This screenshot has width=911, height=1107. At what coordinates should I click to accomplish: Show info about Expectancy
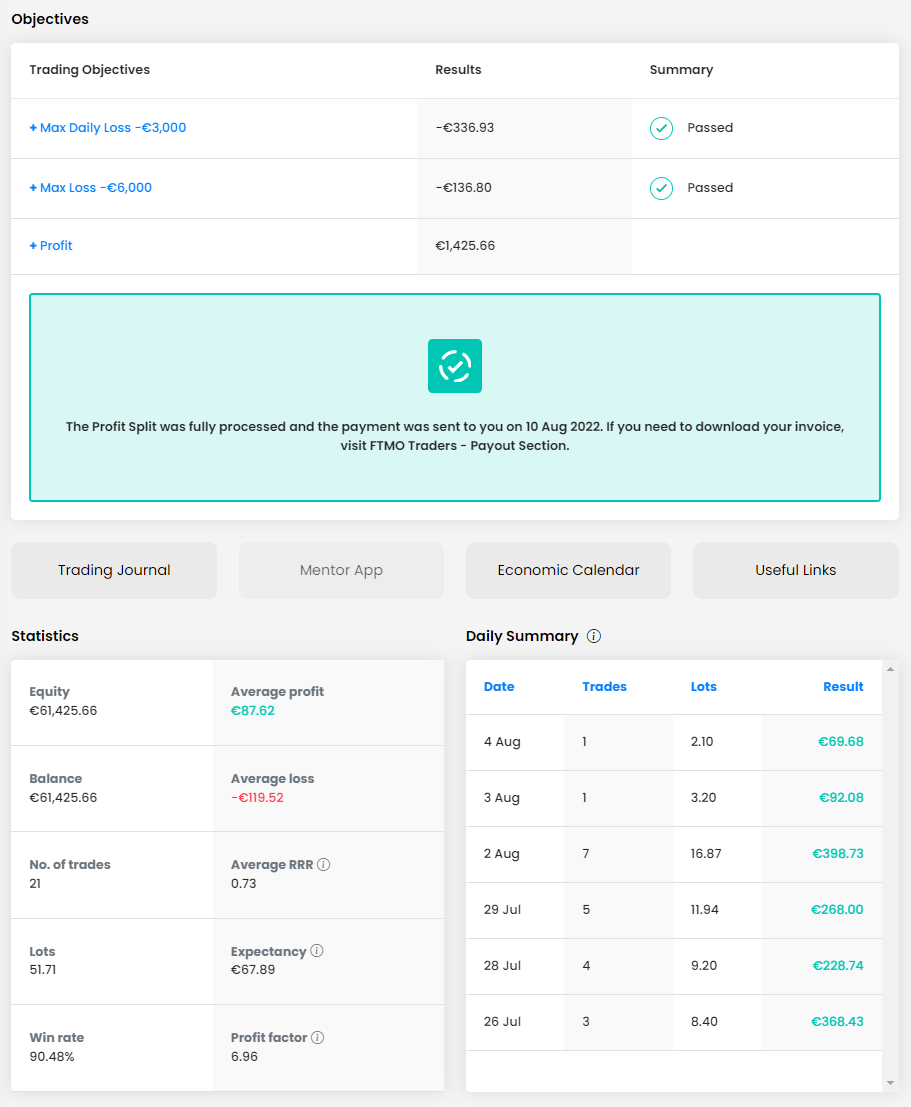coord(317,950)
